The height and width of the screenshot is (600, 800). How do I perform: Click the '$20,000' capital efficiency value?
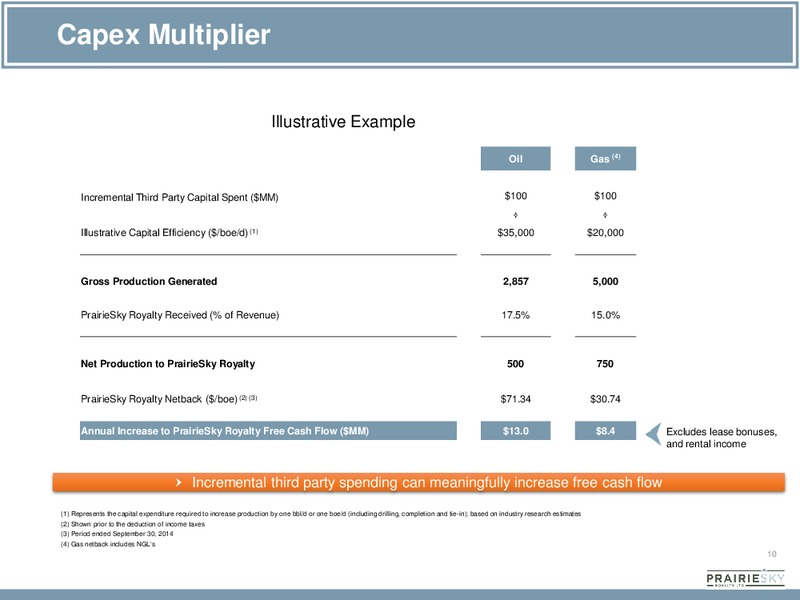(x=605, y=233)
